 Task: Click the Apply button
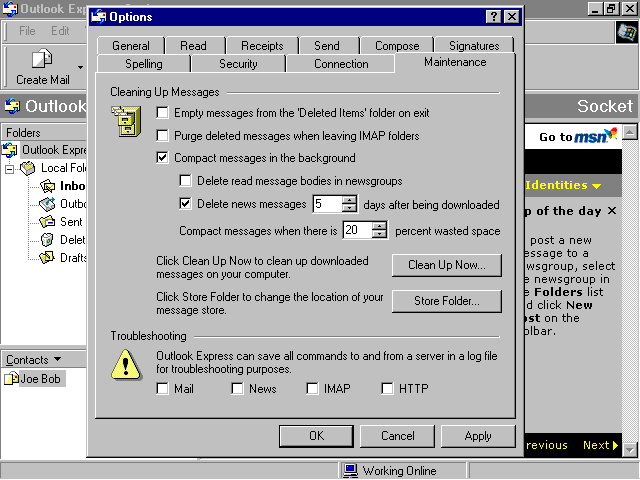pos(478,436)
